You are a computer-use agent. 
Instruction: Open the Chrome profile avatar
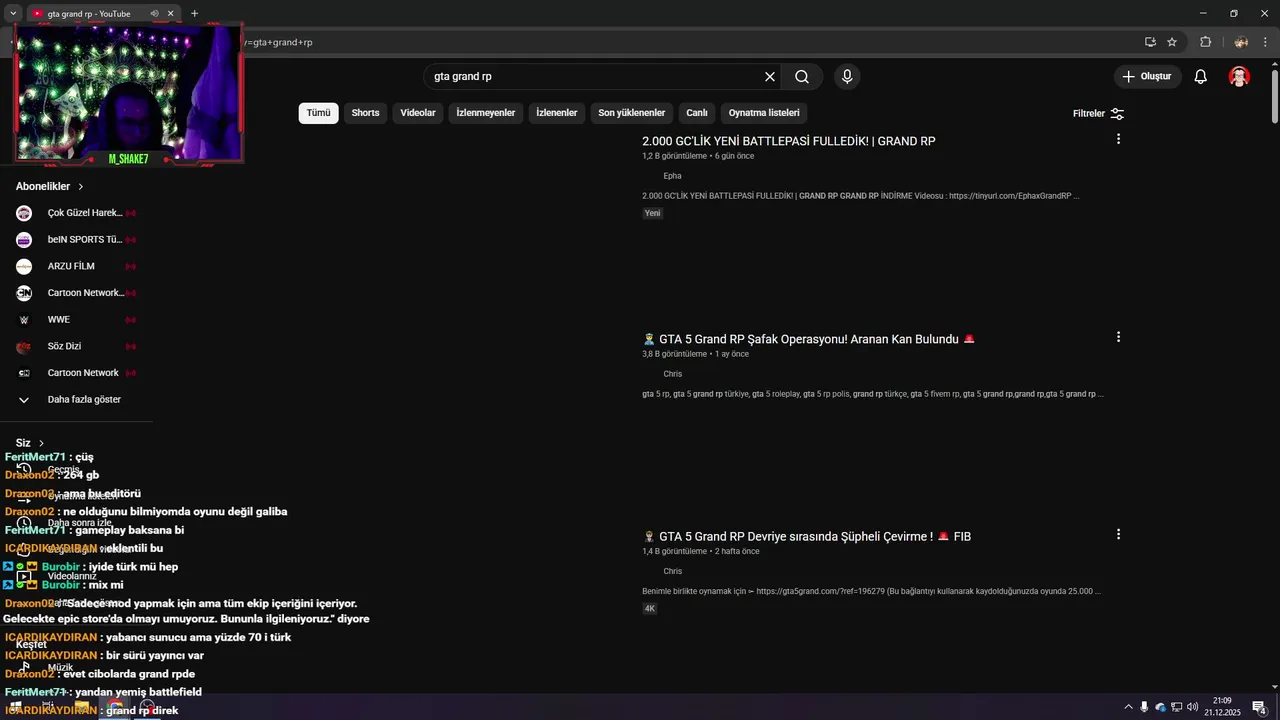(x=1241, y=42)
